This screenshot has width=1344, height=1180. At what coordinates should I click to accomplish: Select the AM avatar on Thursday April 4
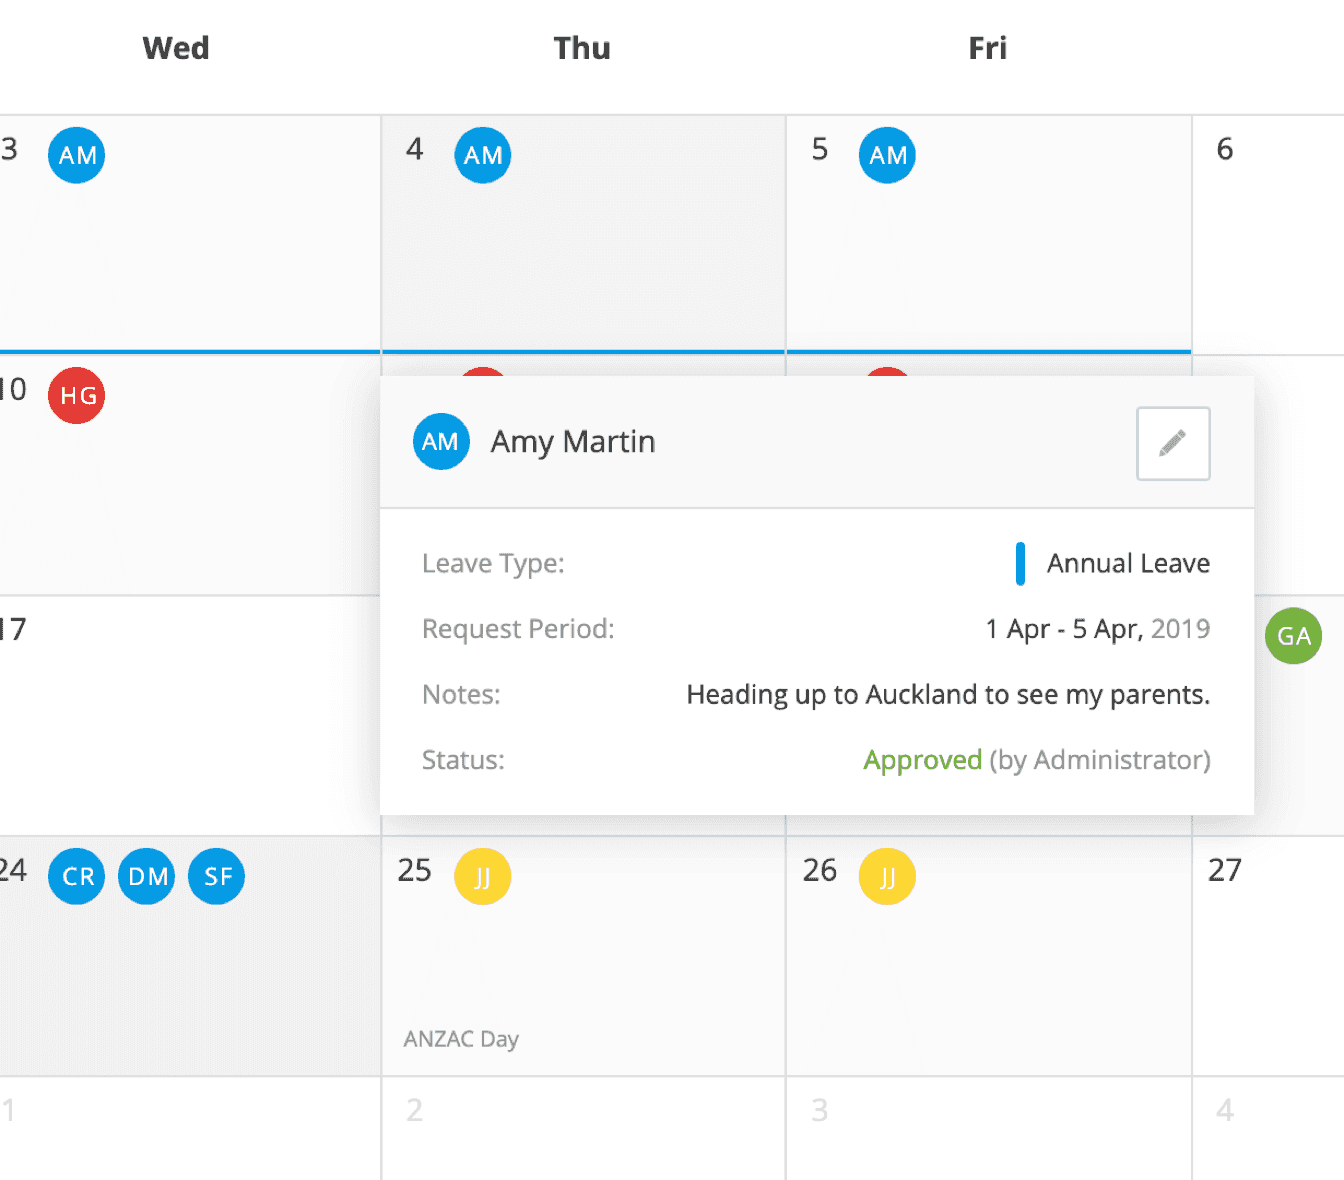pos(483,155)
